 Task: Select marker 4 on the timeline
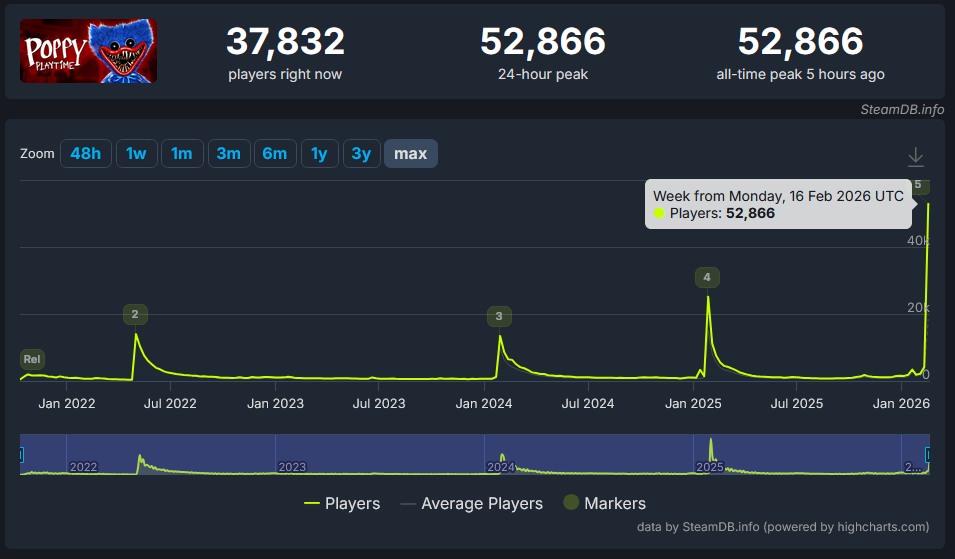point(707,277)
